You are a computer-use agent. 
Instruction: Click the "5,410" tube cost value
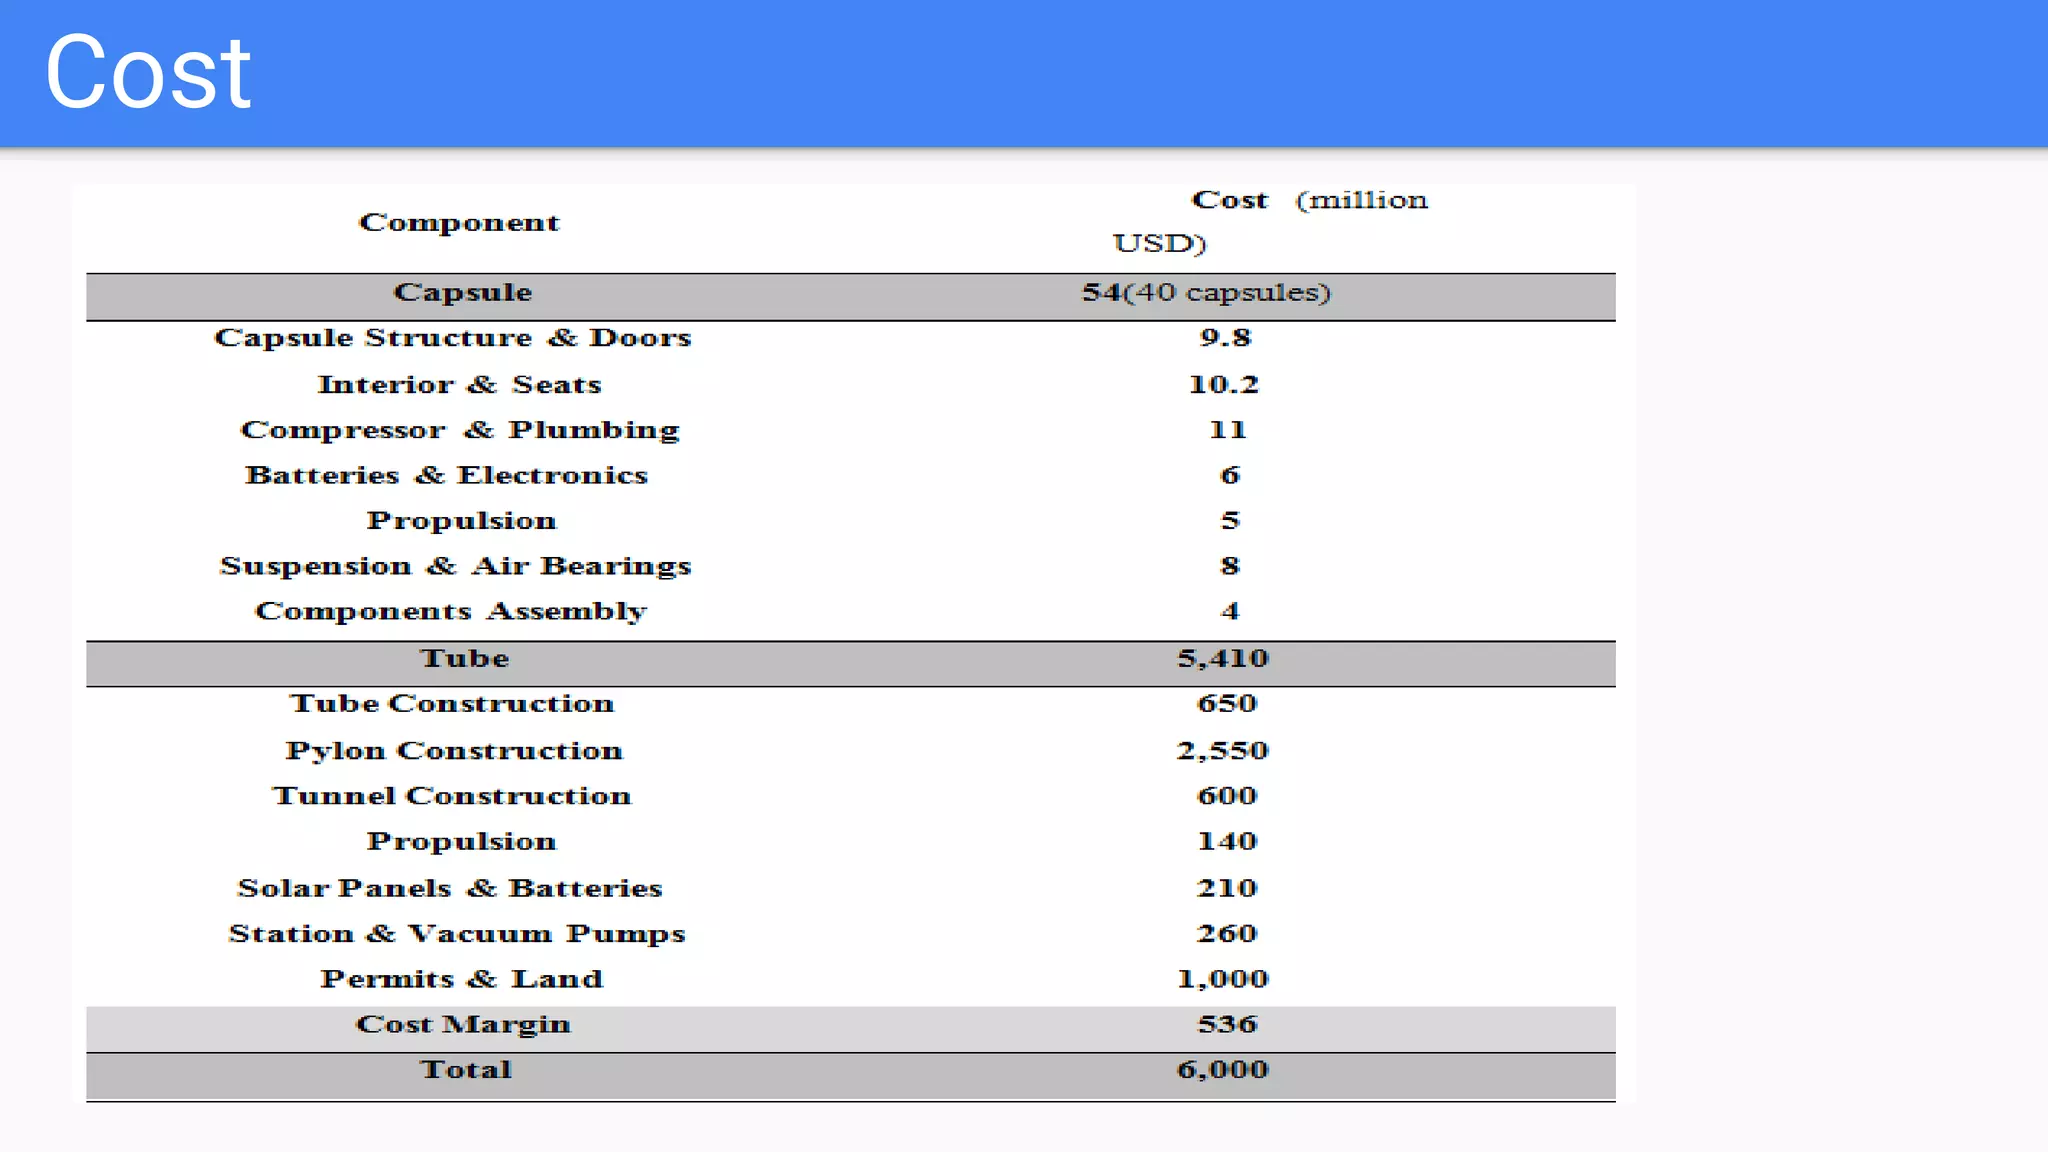pos(1222,658)
